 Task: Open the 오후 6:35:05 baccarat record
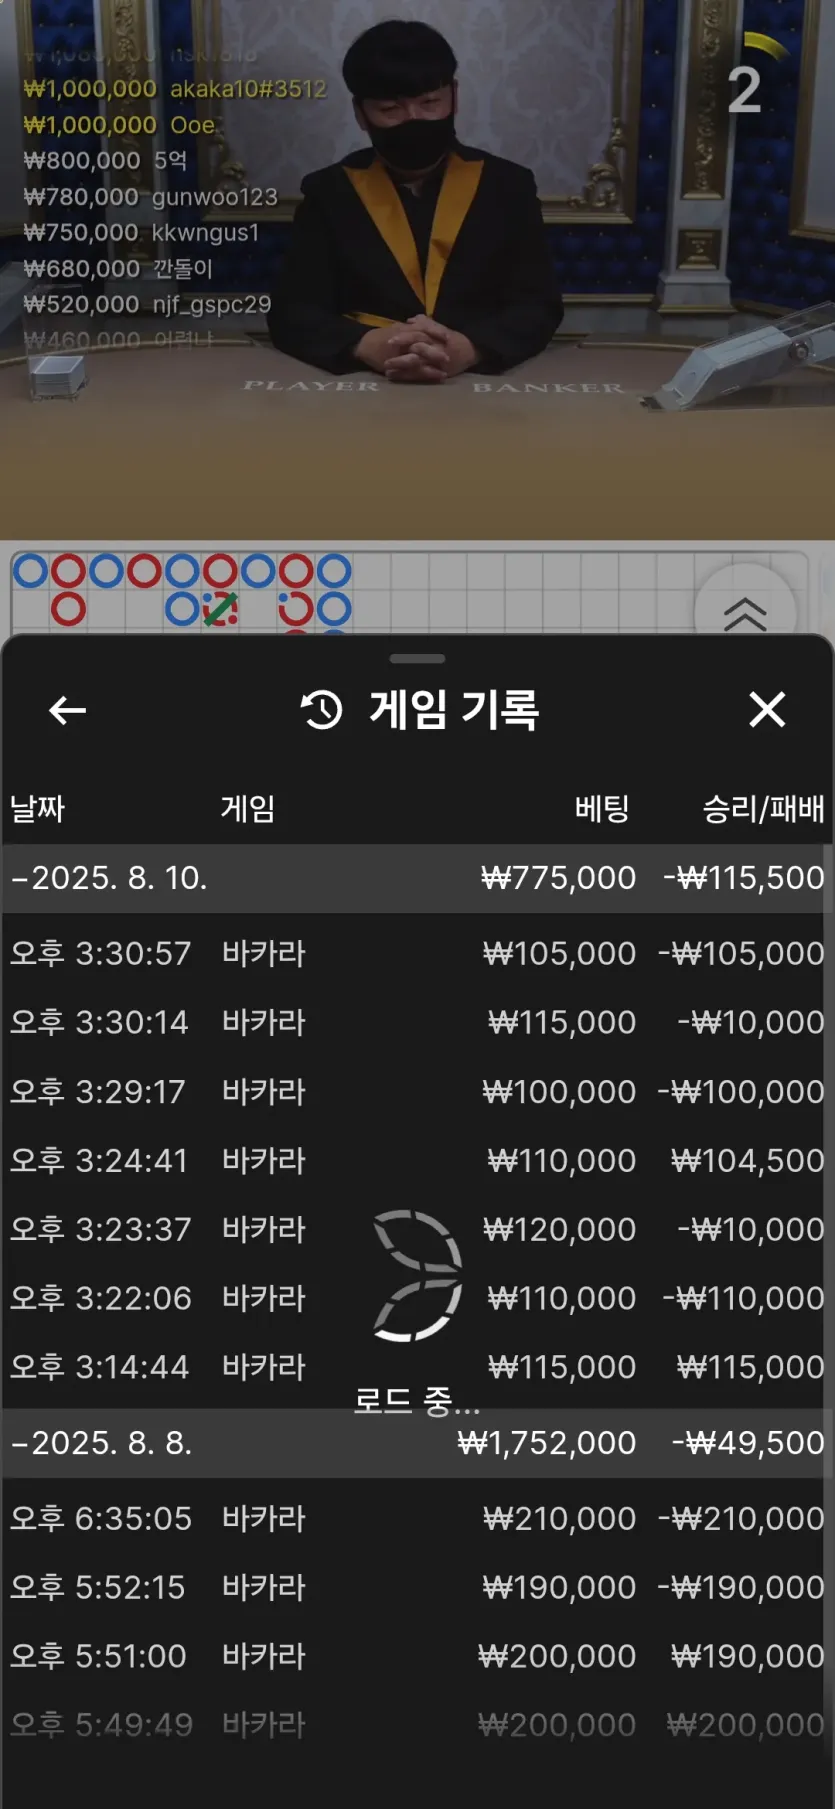point(416,1518)
